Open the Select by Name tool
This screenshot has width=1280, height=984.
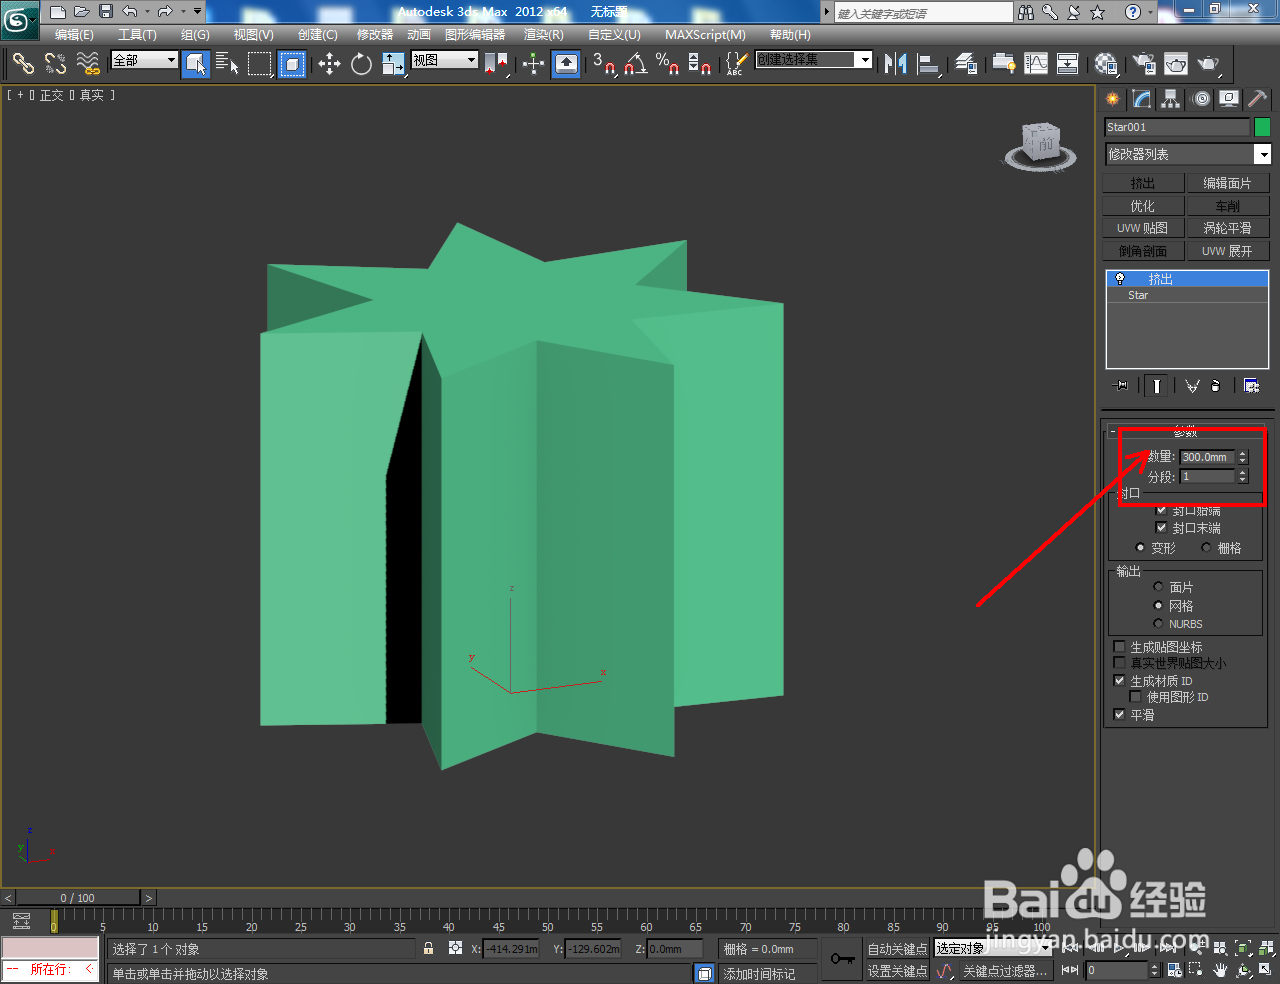[x=228, y=63]
